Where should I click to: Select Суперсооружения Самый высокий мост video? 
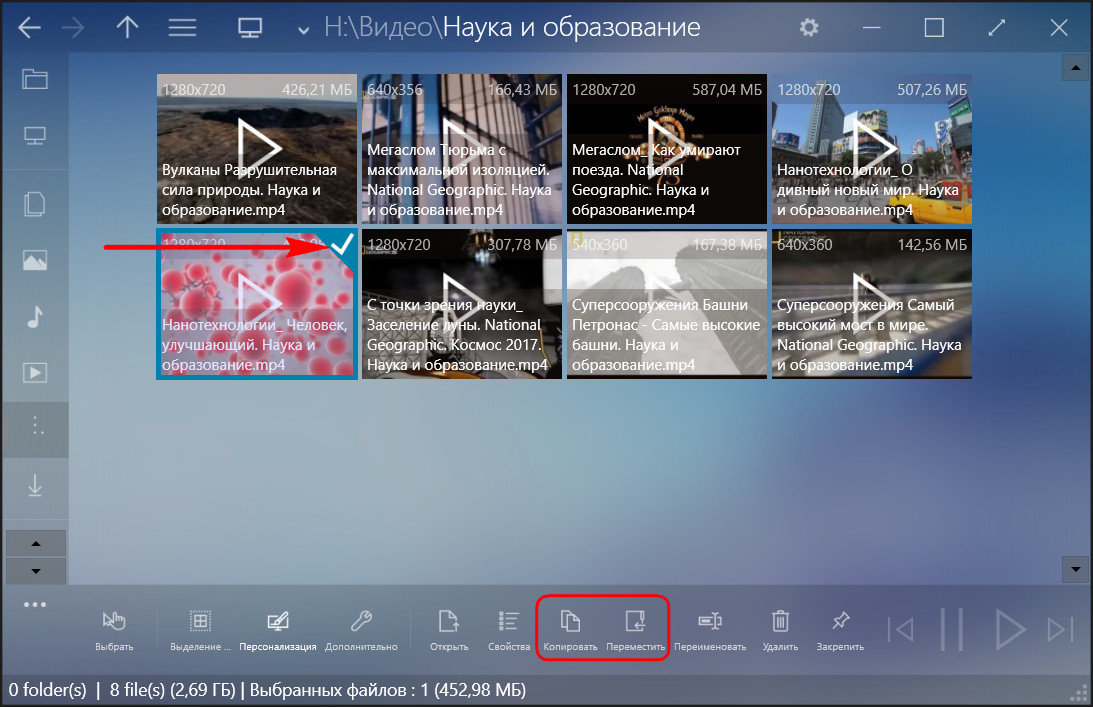tap(871, 304)
